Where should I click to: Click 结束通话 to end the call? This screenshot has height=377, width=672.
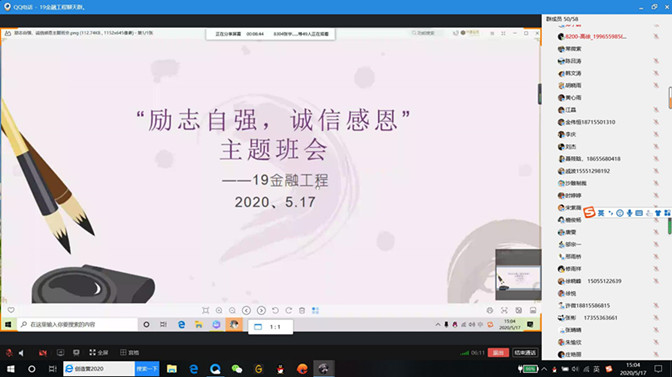click(525, 353)
